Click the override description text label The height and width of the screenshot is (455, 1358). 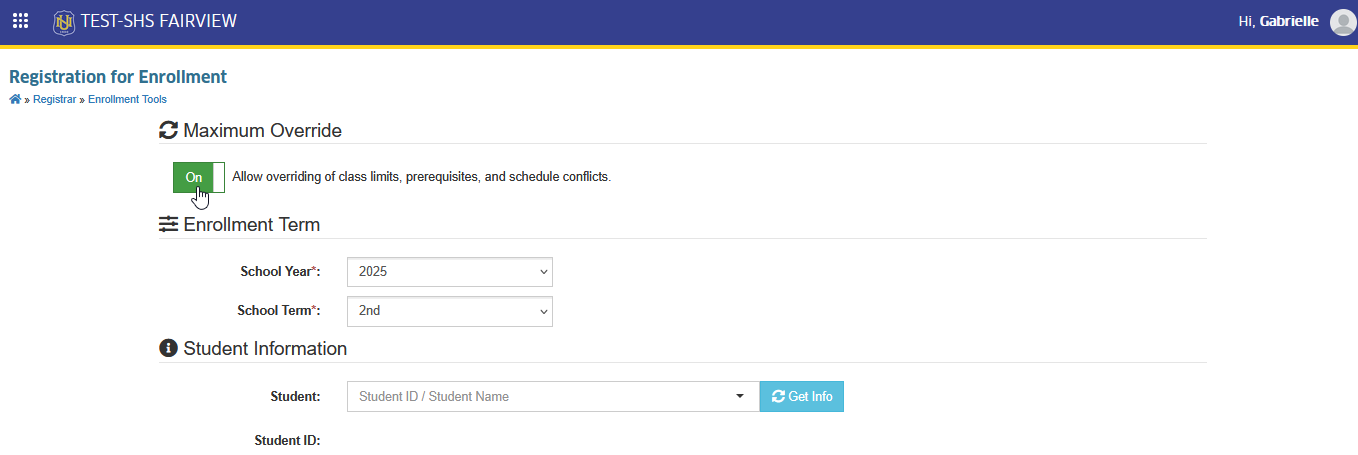point(421,177)
